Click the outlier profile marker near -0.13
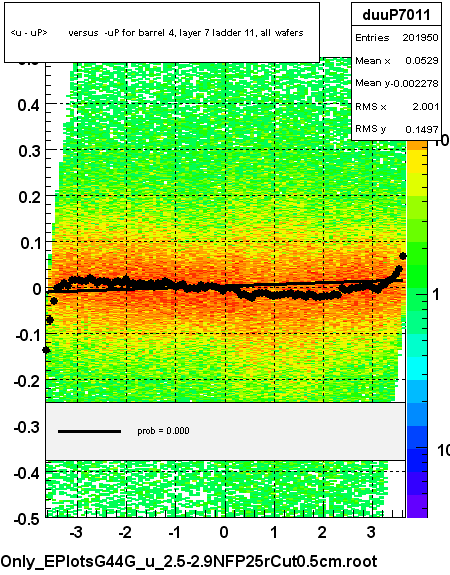 [46, 350]
